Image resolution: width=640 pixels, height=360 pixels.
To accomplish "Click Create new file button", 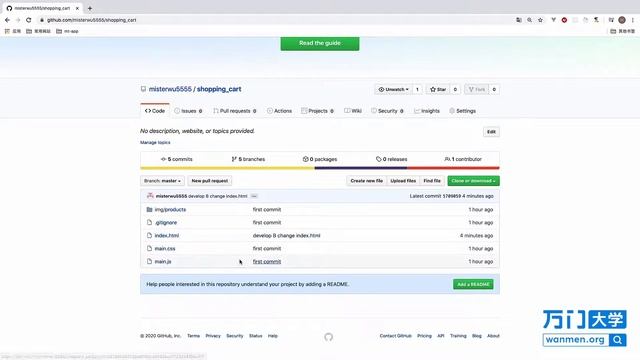I will pos(367,181).
